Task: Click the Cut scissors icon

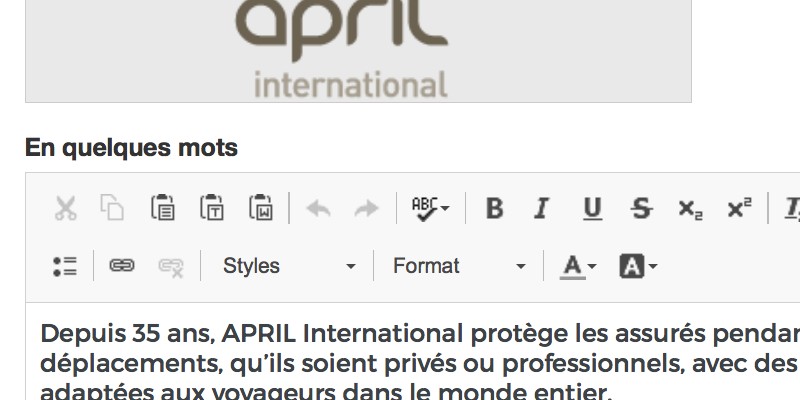Action: [x=65, y=208]
